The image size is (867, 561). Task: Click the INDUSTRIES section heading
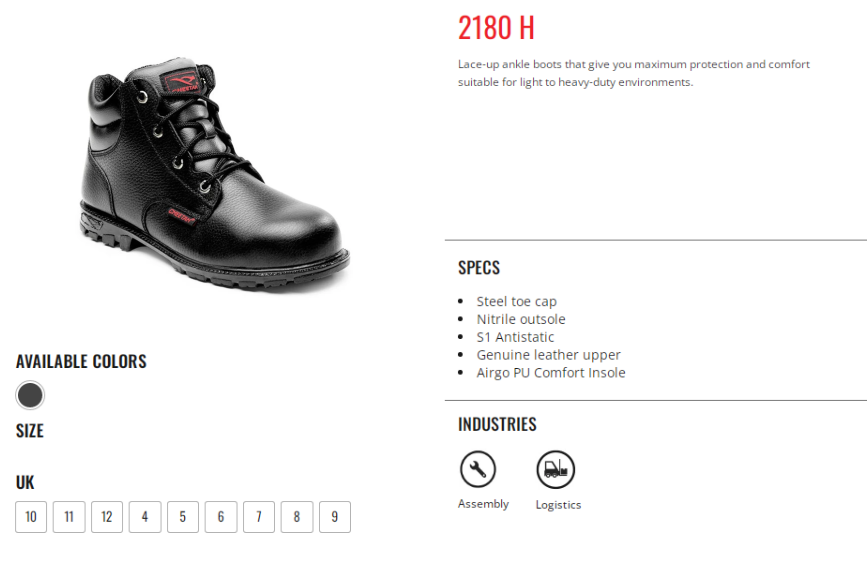pyautogui.click(x=497, y=424)
